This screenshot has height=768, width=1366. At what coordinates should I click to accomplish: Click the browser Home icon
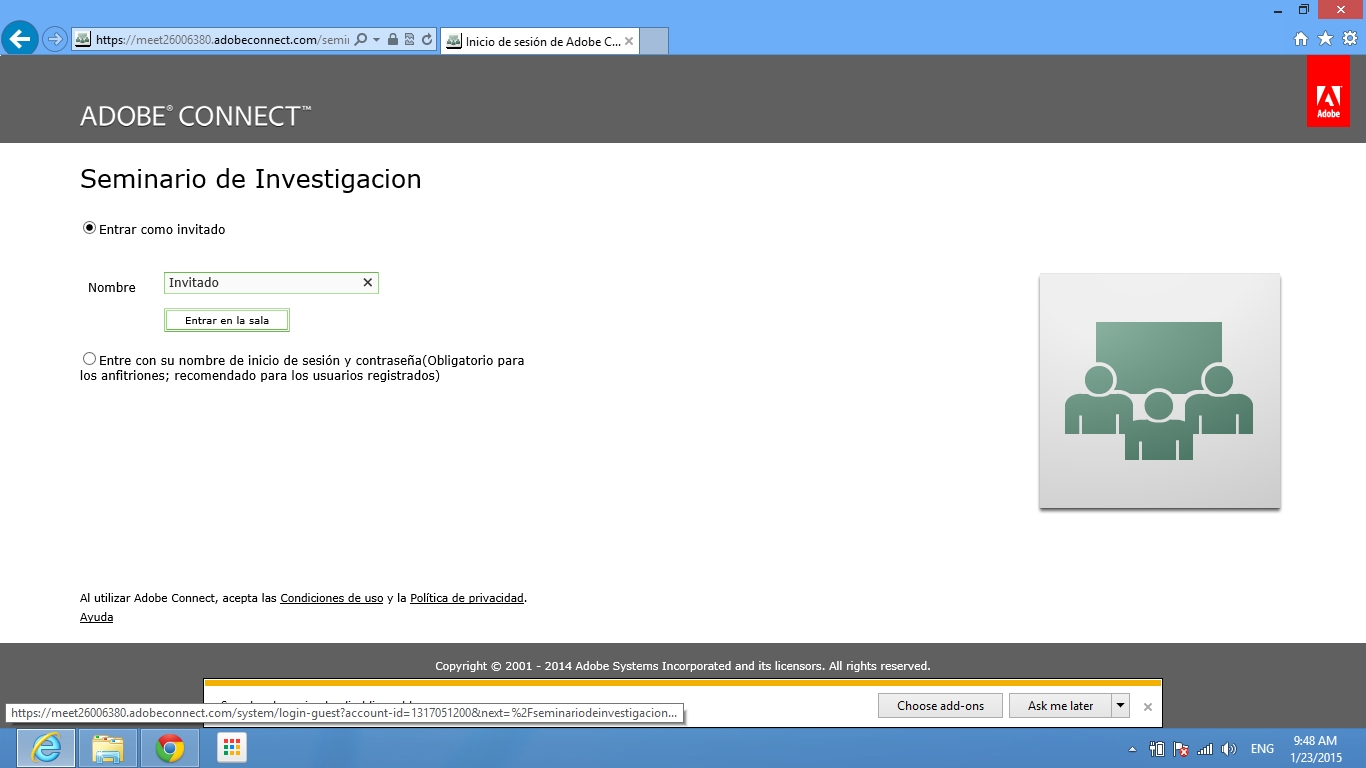pos(1301,39)
